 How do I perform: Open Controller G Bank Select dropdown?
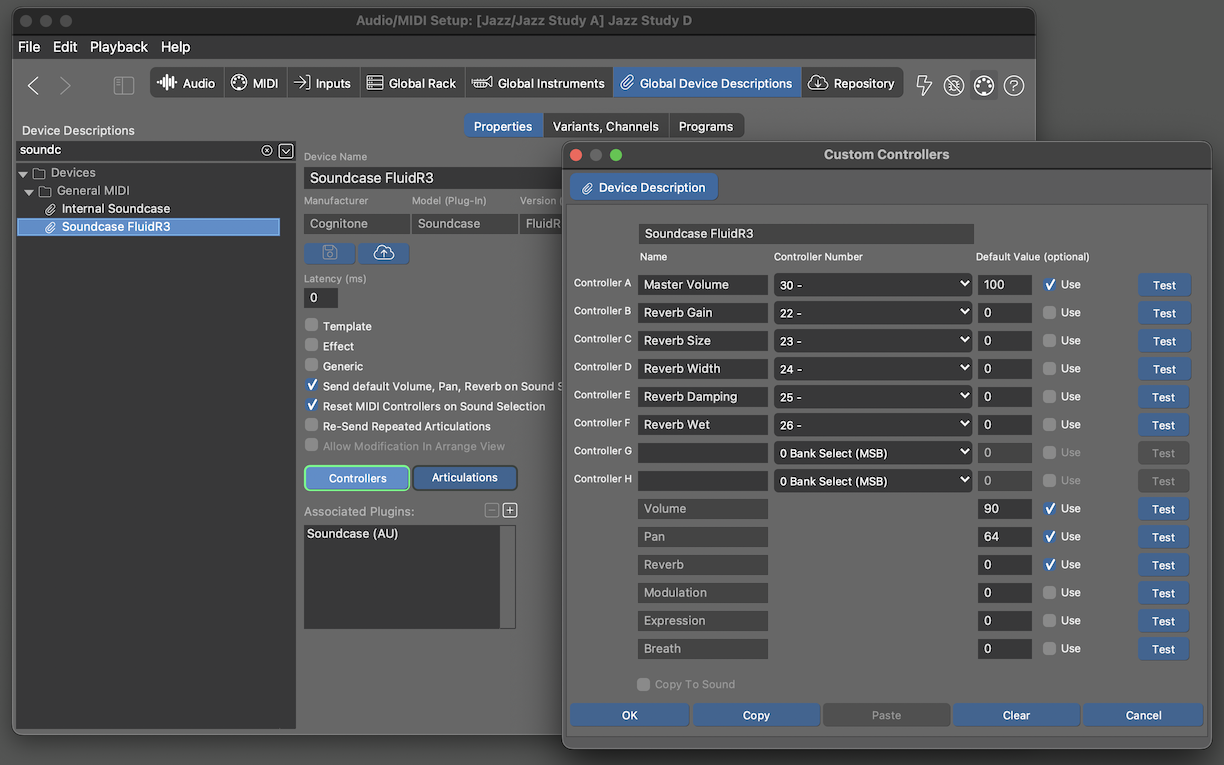click(873, 453)
